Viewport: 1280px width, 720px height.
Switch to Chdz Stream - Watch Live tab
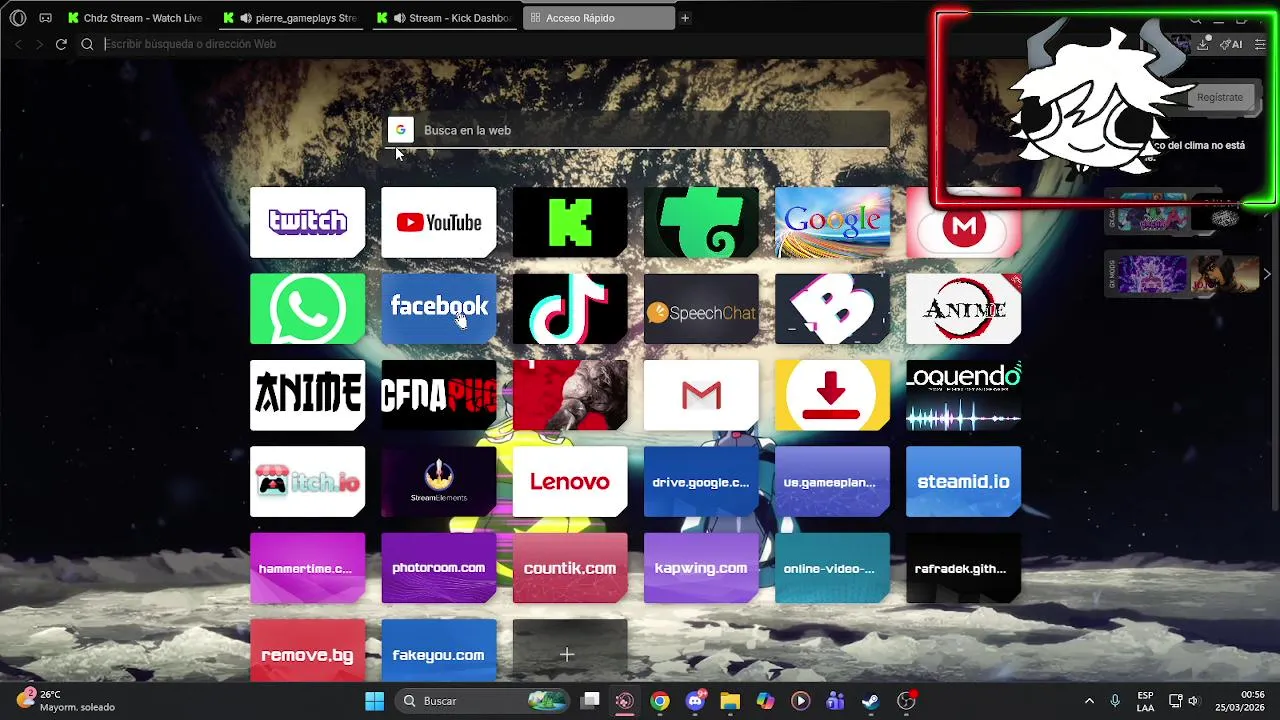(138, 18)
